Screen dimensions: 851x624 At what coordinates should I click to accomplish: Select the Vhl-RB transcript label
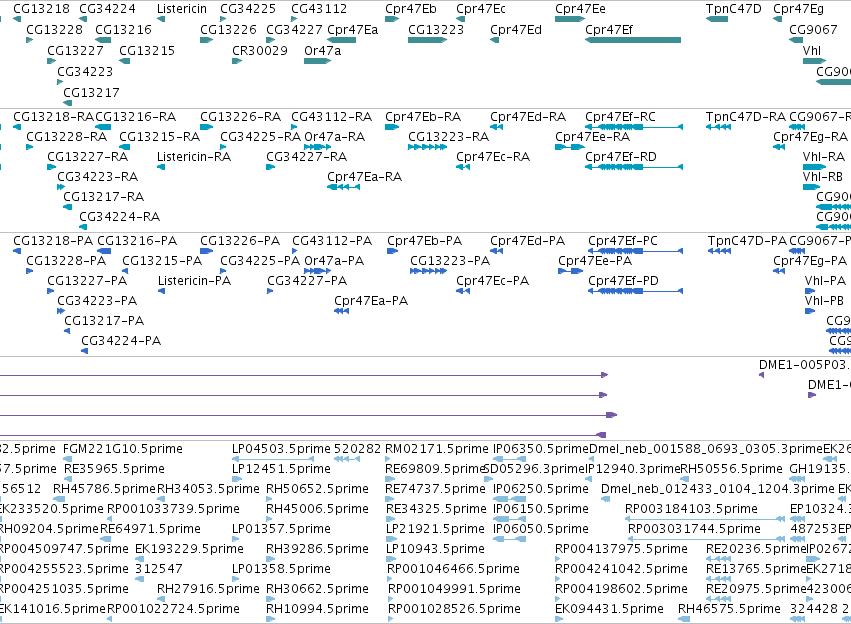[823, 177]
